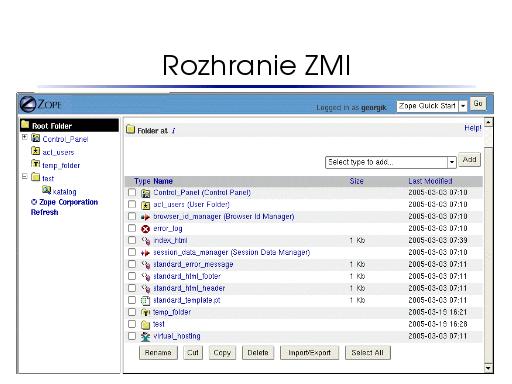Image resolution: width=512 pixels, height=384 pixels.
Task: Click the test folder icon in list
Action: click(145, 324)
